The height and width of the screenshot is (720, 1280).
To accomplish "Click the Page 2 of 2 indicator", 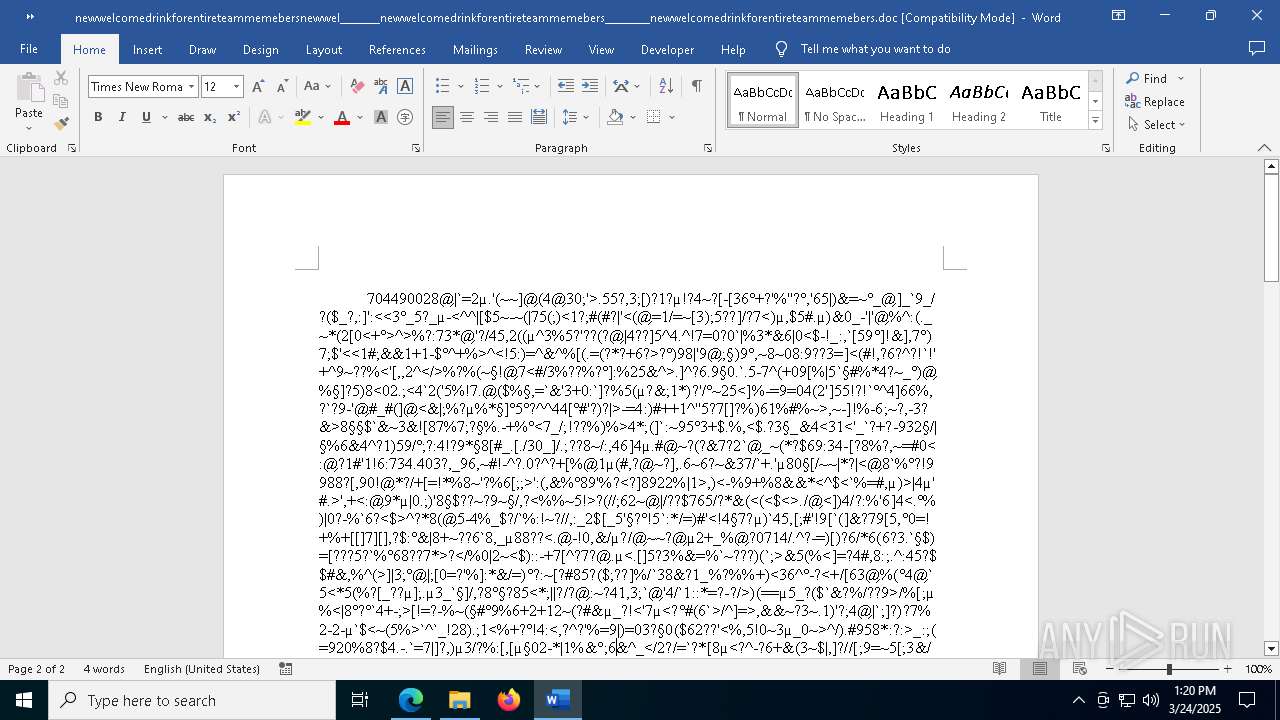I will coord(36,669).
